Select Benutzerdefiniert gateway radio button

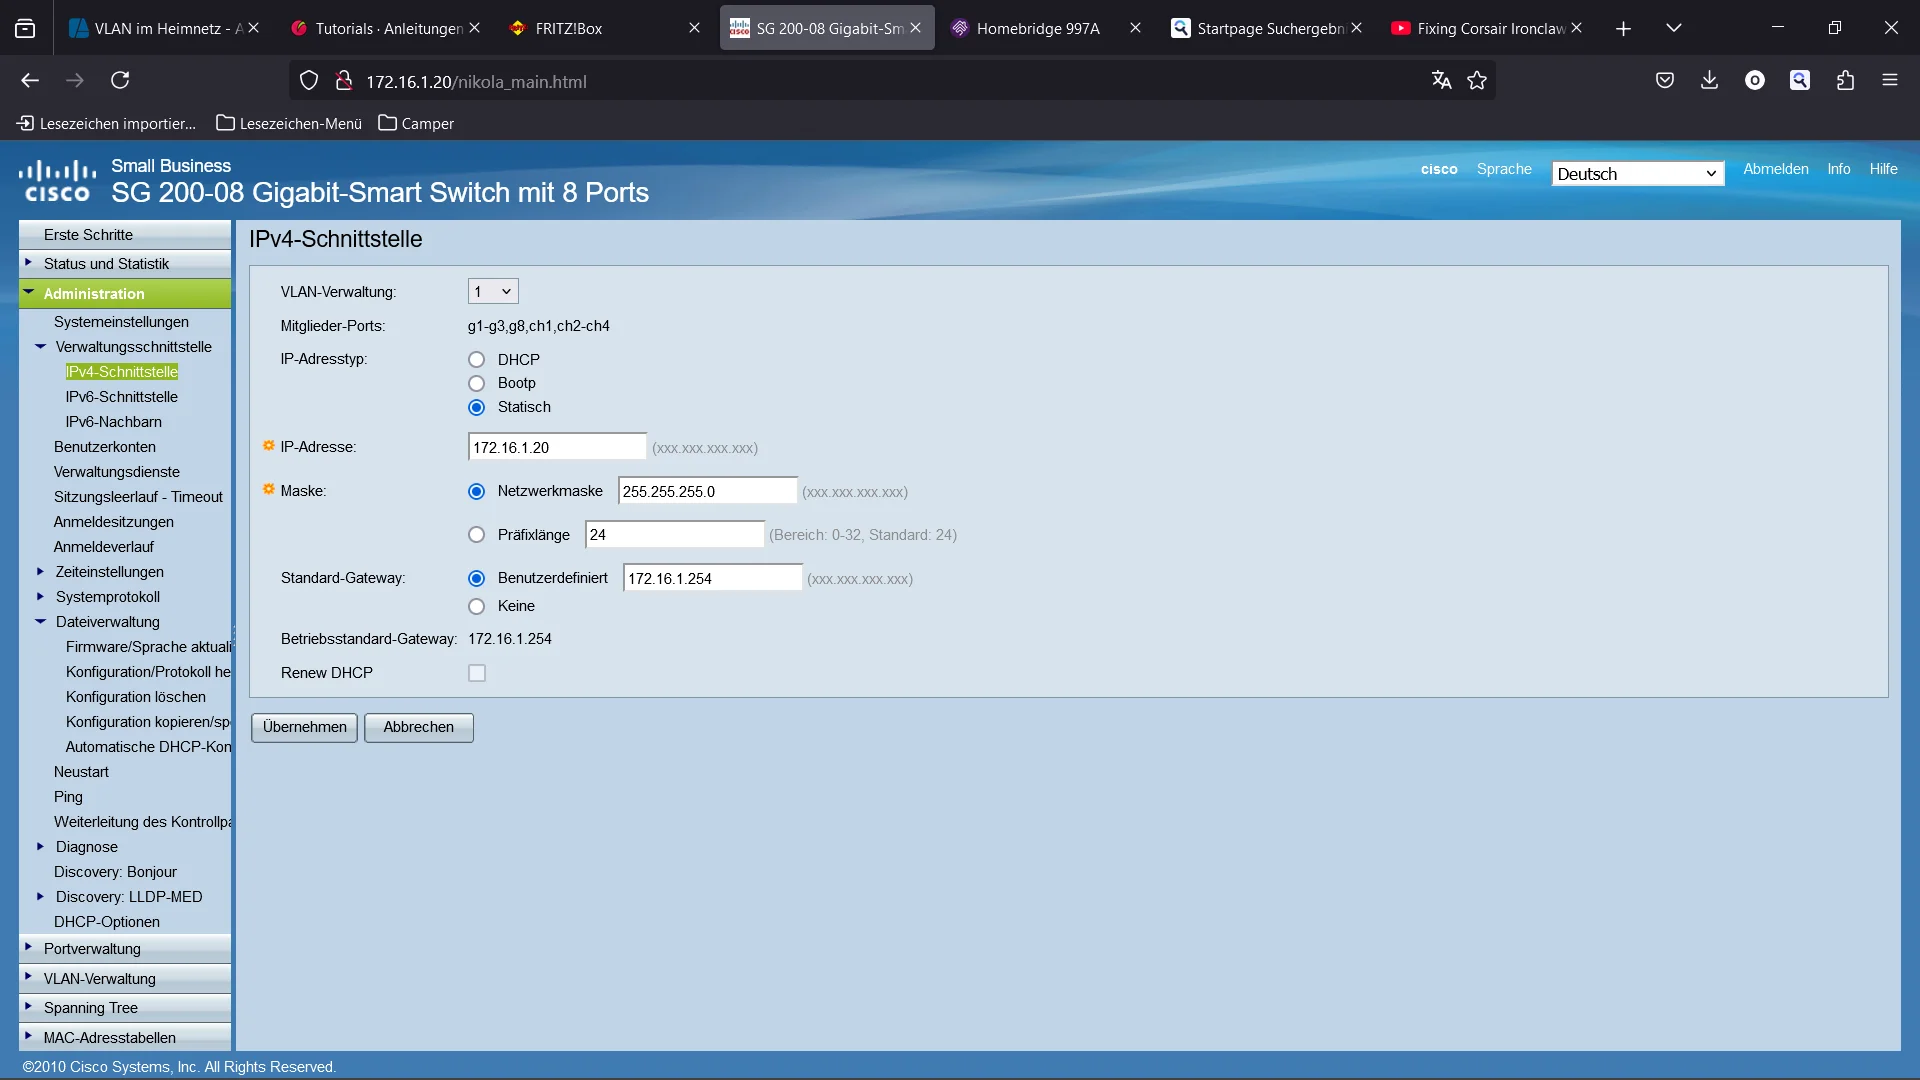pos(477,579)
